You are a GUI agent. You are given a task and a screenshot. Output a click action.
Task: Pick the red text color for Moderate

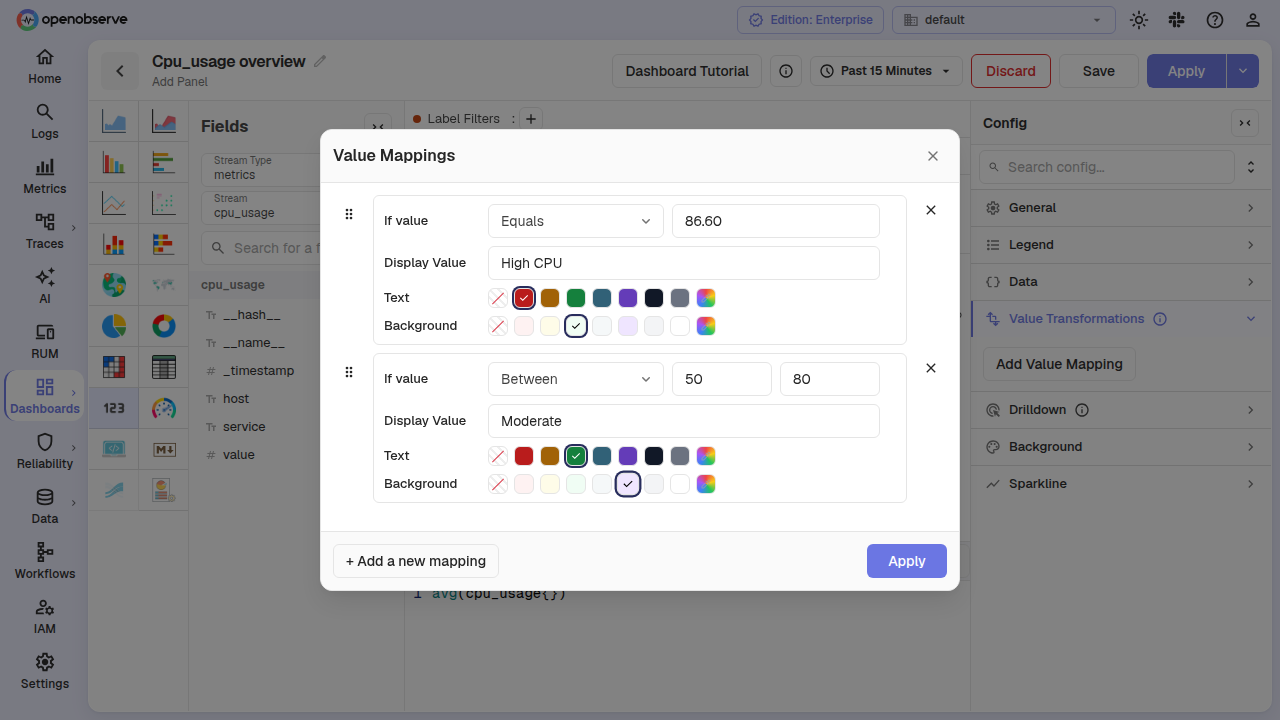524,456
